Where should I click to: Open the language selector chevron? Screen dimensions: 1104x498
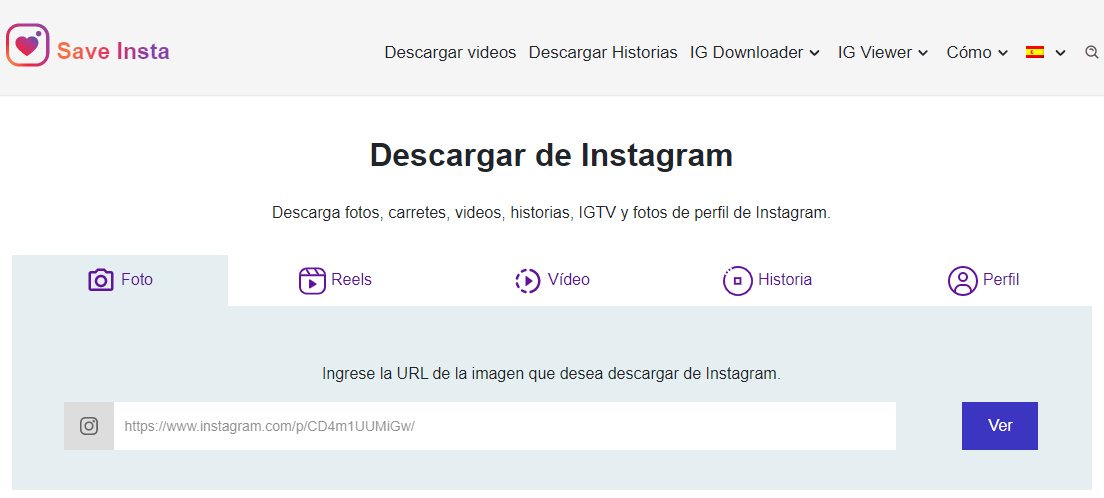[x=1060, y=53]
